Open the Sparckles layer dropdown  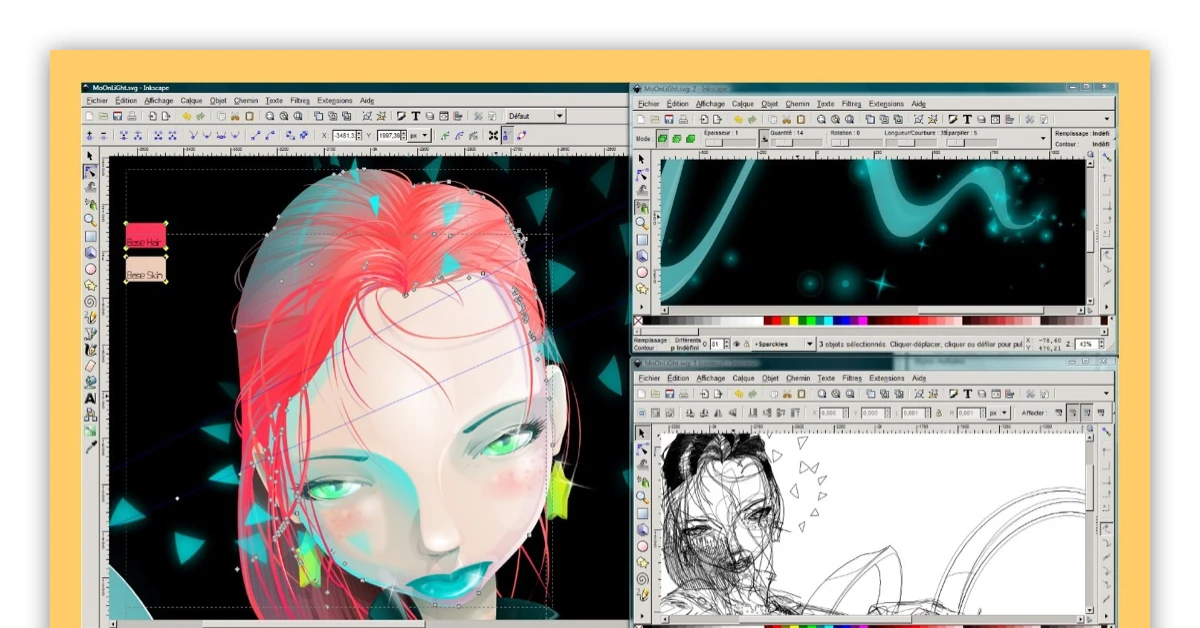pyautogui.click(x=785, y=344)
